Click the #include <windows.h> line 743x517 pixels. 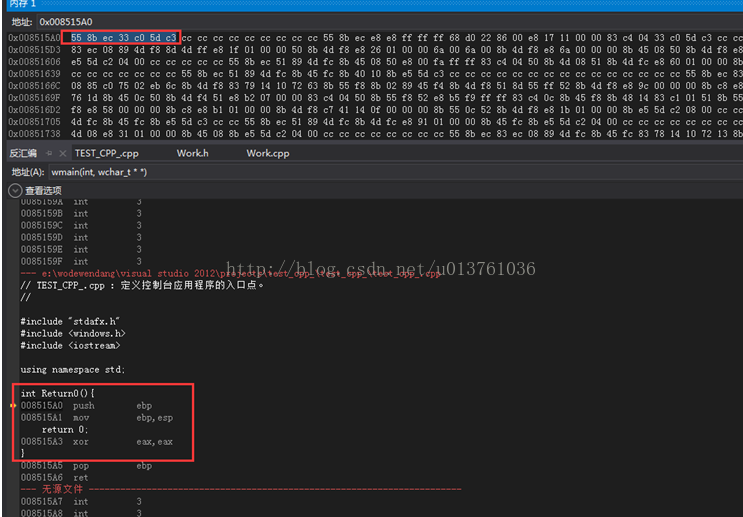click(73, 333)
